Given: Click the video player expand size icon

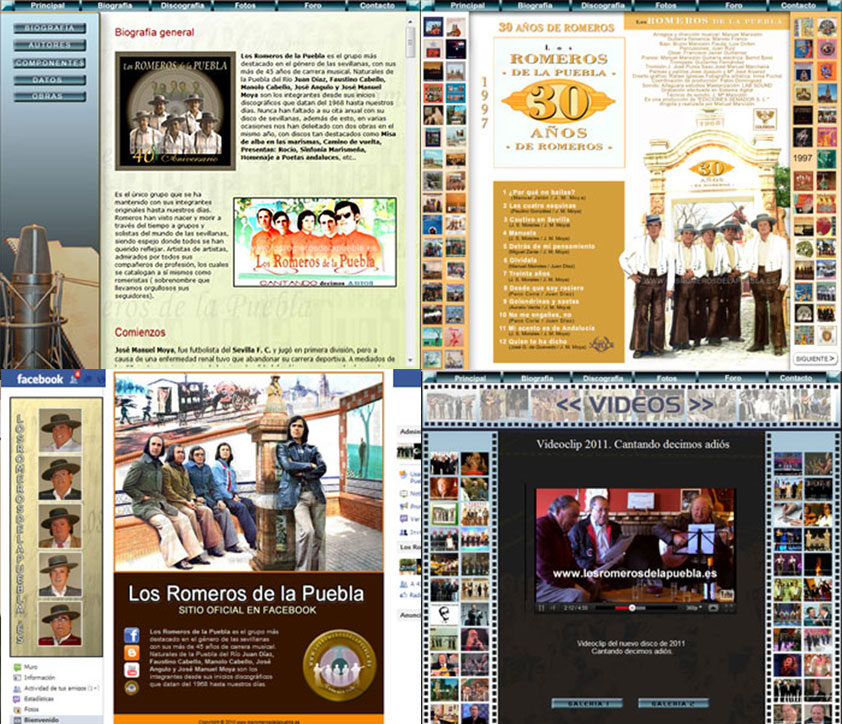Looking at the screenshot, I should pos(713,608).
